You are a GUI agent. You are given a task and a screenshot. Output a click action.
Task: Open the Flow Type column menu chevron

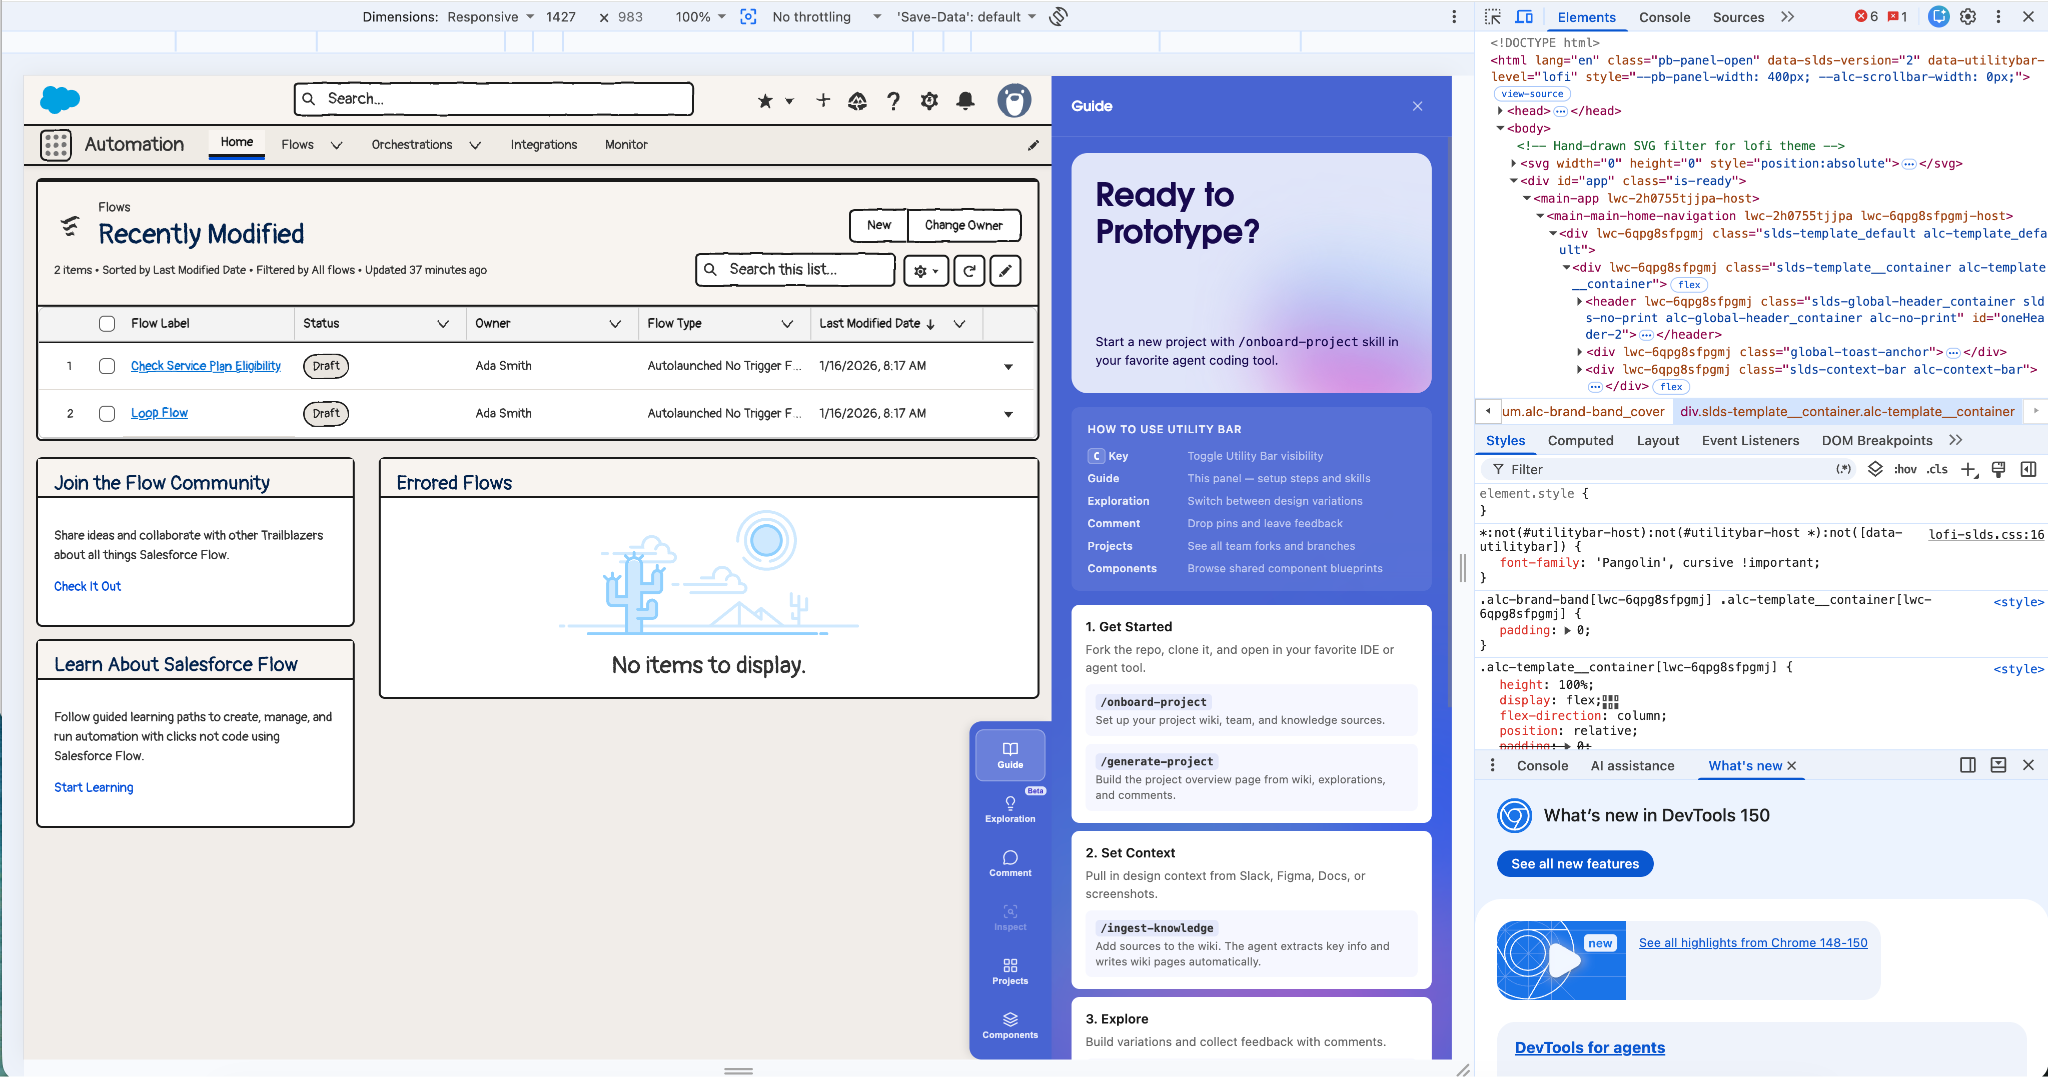click(787, 324)
